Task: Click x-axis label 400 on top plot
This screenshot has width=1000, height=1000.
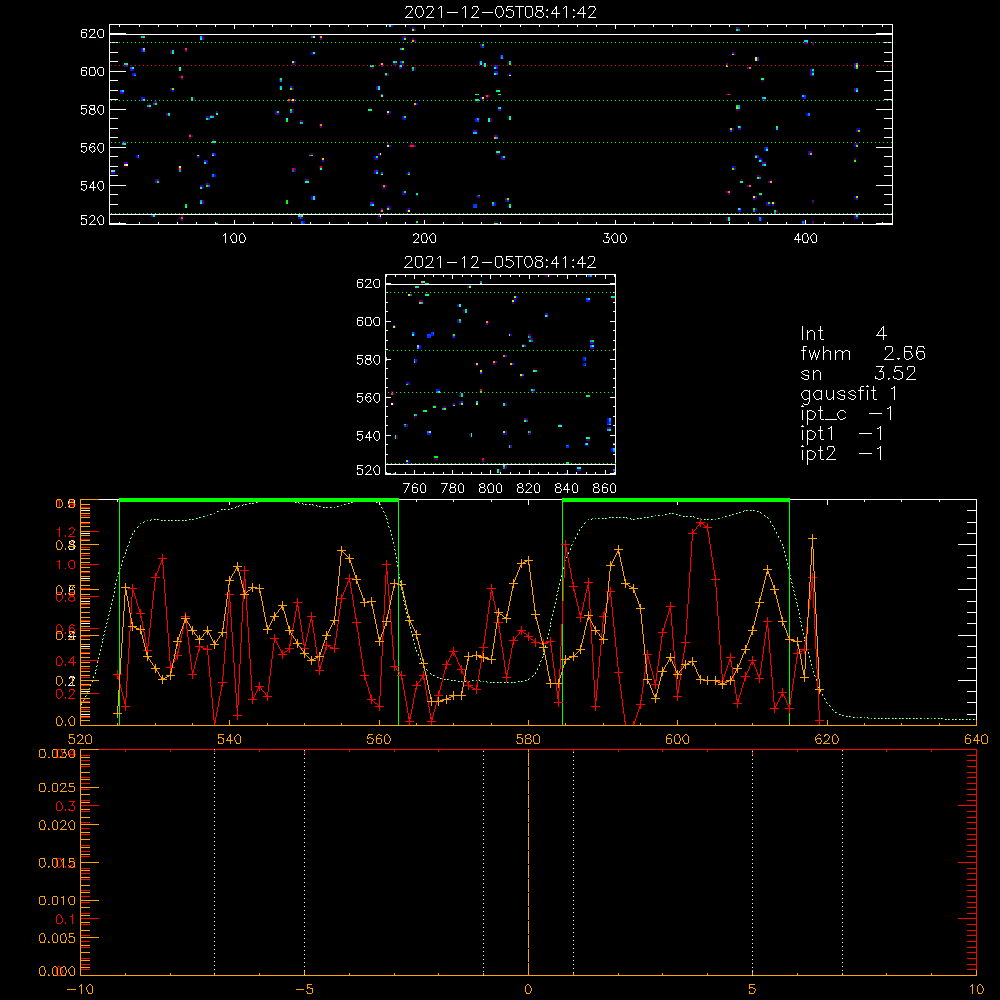Action: (805, 239)
